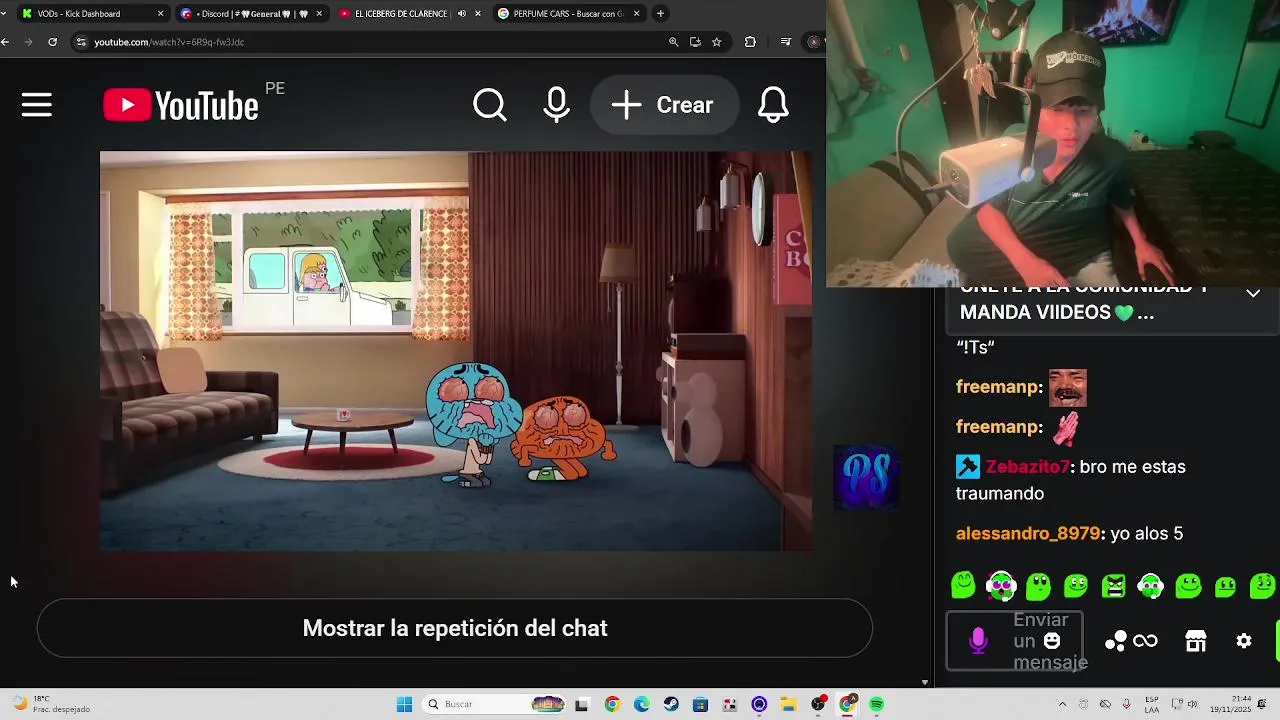Click the purple microphone icon in chat
The height and width of the screenshot is (720, 1280).
pyautogui.click(x=978, y=641)
